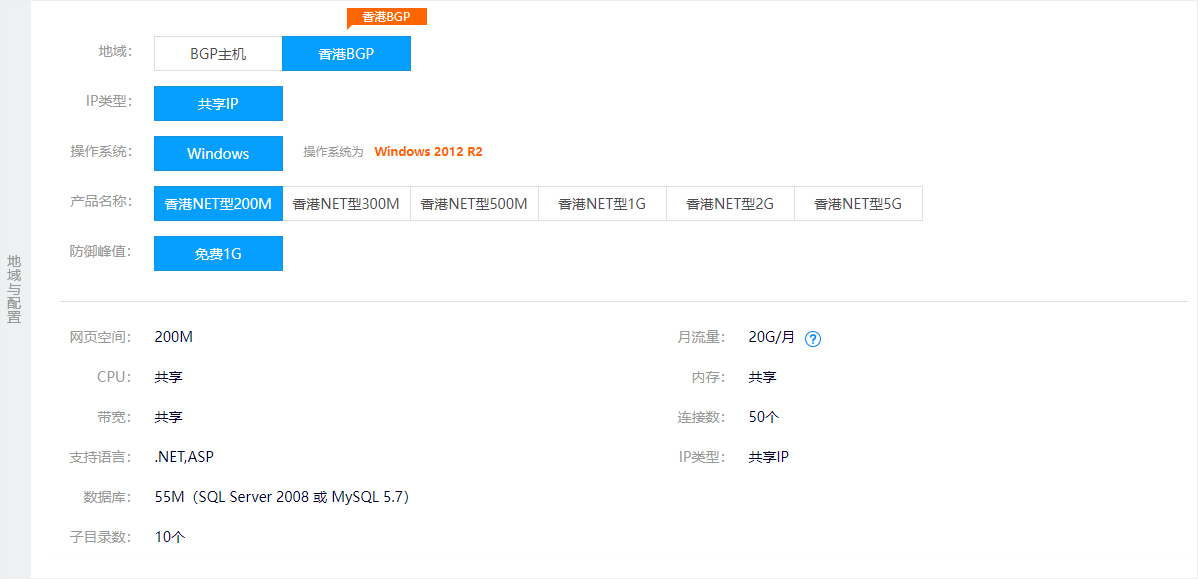Image resolution: width=1198 pixels, height=579 pixels.
Task: Select the 免费1G defense peak option
Action: point(219,254)
